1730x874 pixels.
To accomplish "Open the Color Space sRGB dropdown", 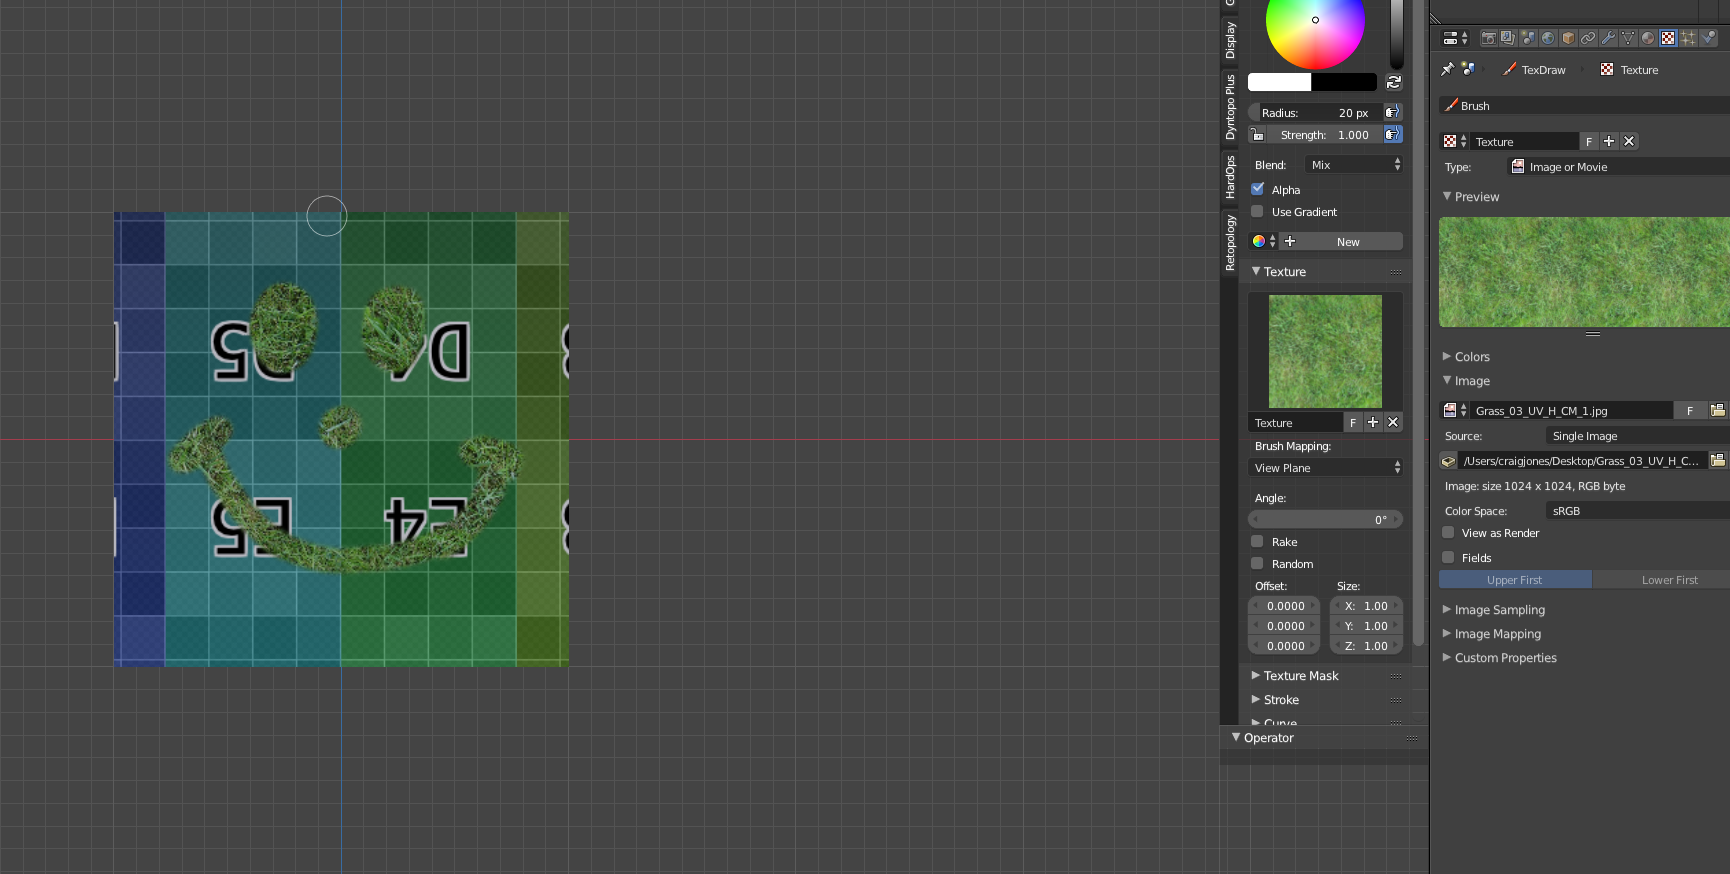I will [x=1637, y=510].
